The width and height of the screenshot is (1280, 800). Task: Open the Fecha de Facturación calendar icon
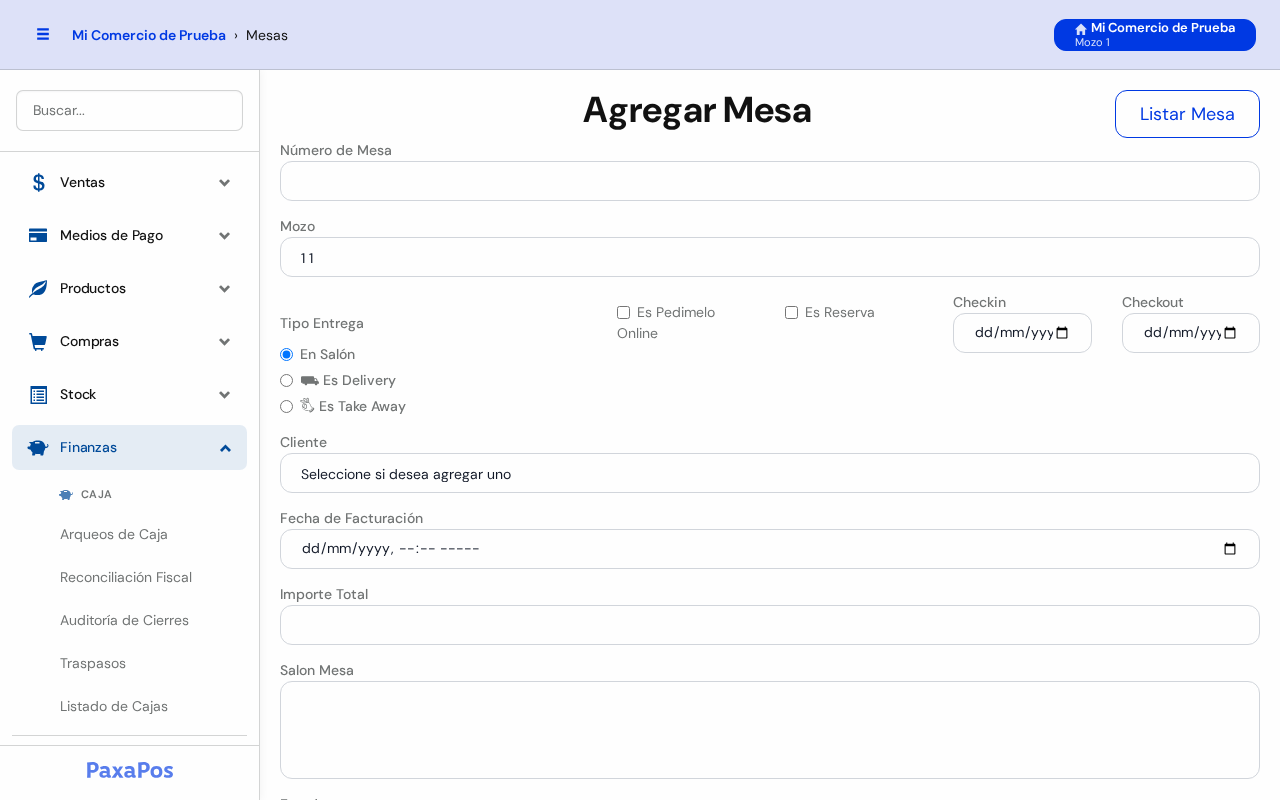[1230, 549]
